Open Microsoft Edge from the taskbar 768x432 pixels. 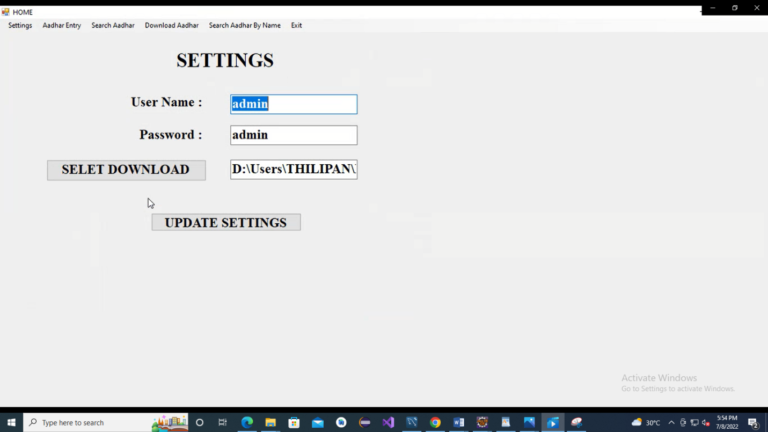click(x=247, y=422)
